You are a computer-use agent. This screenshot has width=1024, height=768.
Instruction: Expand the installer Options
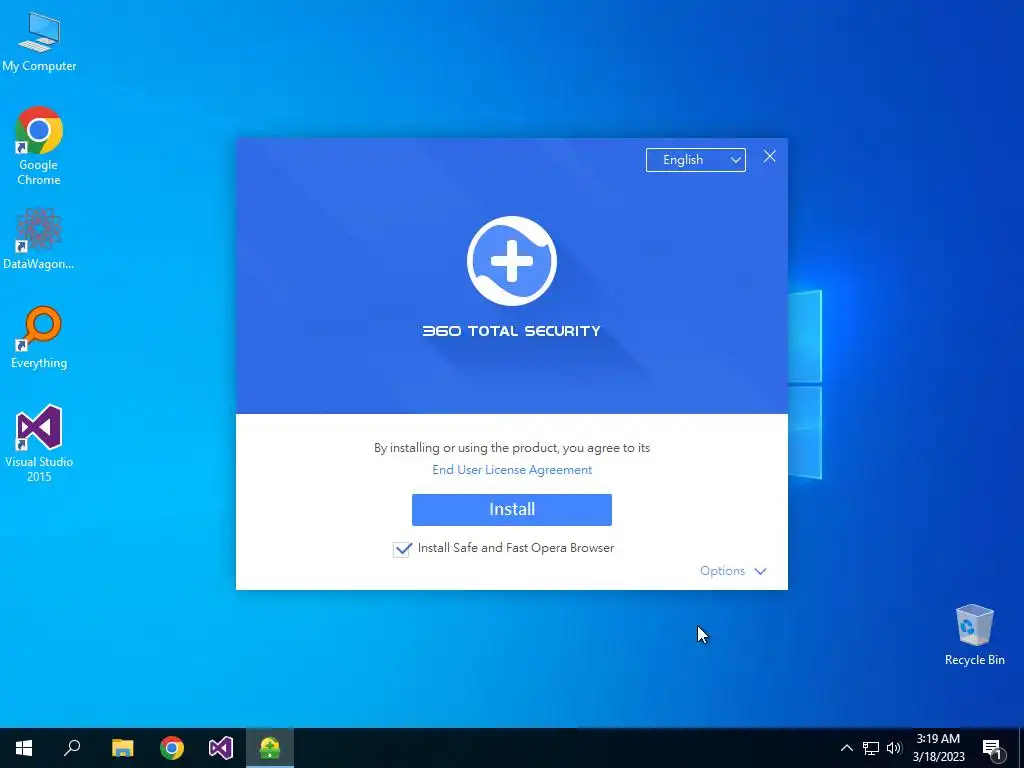point(733,571)
